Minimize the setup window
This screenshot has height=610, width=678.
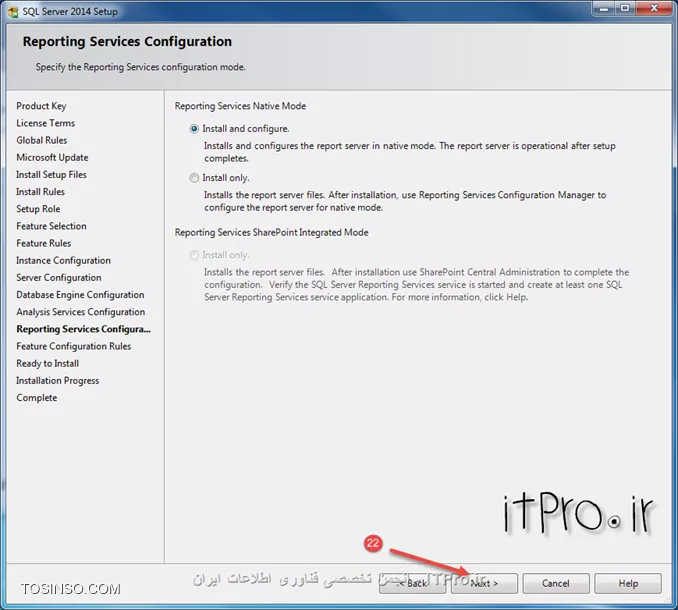click(604, 9)
